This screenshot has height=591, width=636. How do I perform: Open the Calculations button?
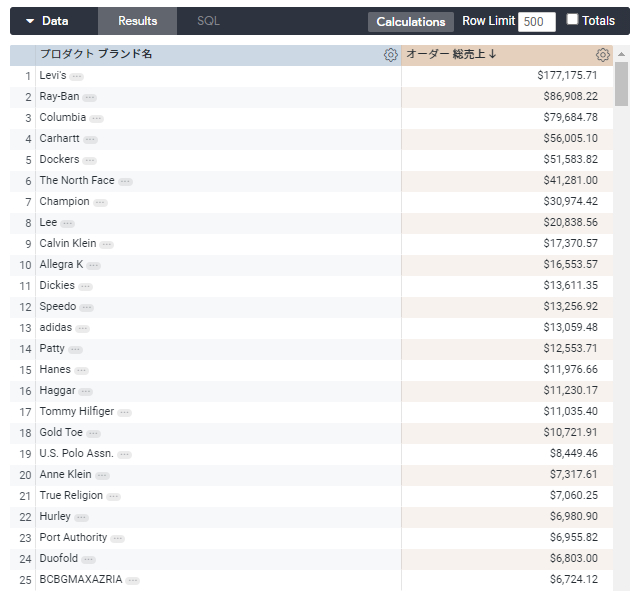click(410, 21)
